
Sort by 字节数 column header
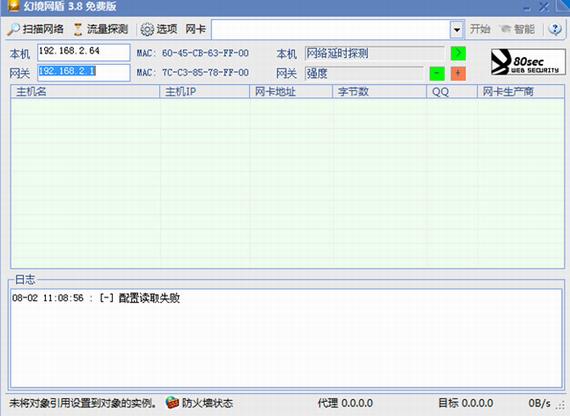pyautogui.click(x=380, y=92)
